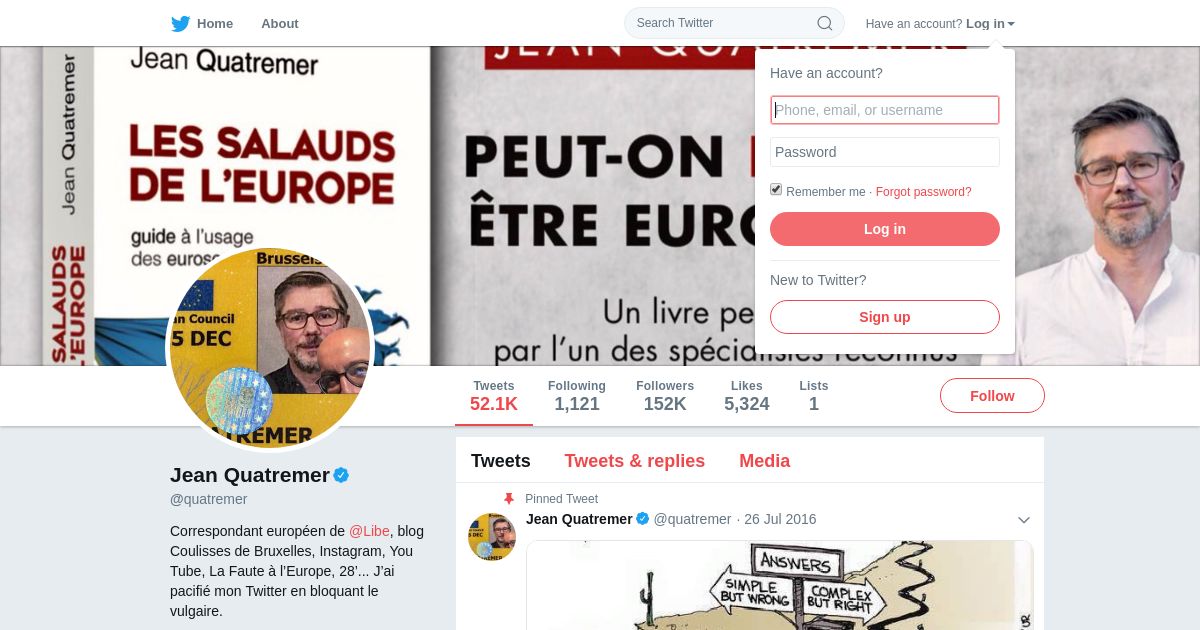Switch to the Media tab
The image size is (1200, 630).
coord(765,461)
